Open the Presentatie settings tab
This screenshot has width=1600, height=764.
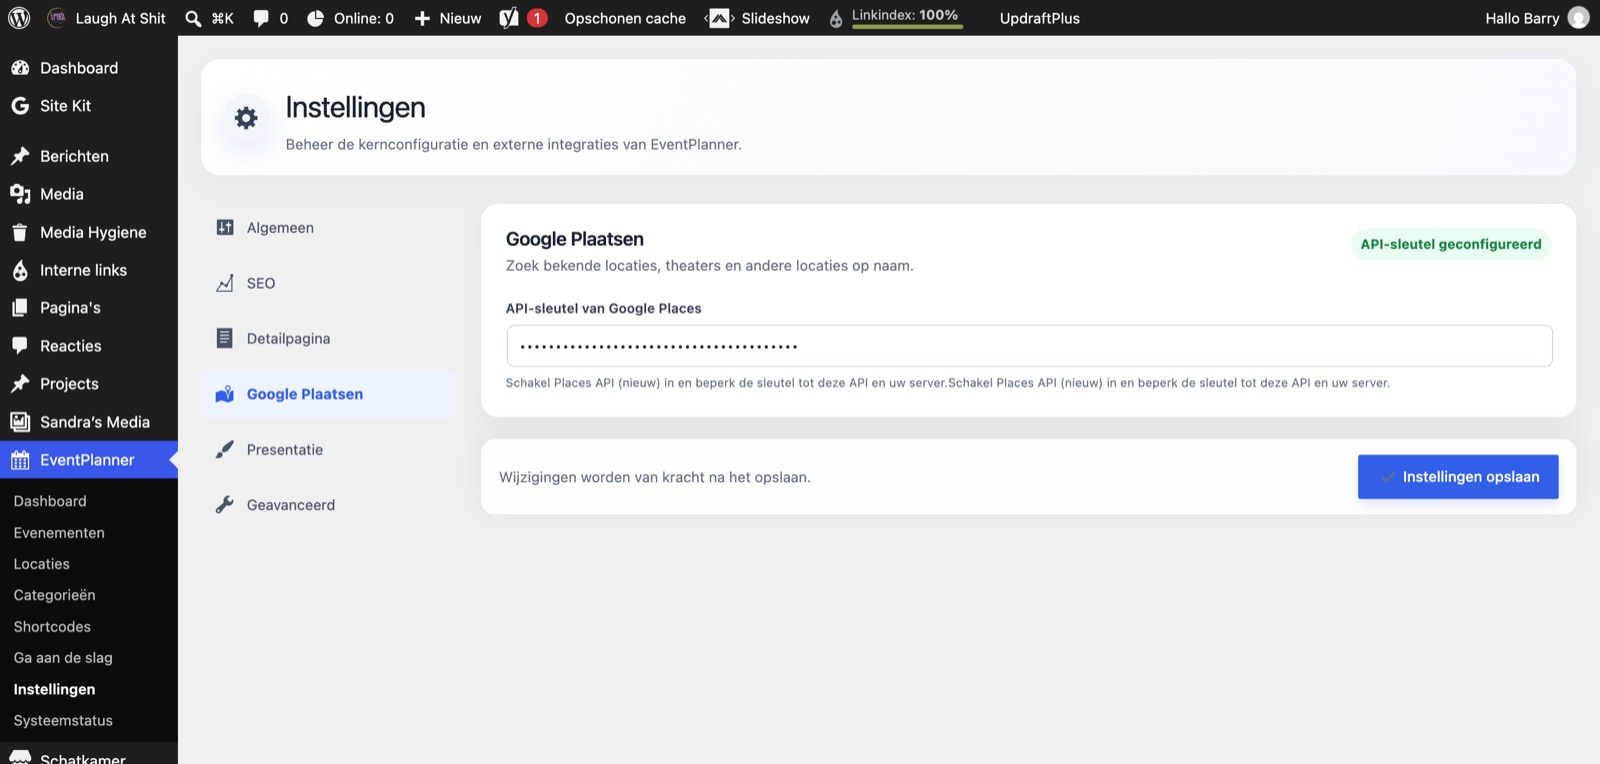328,450
